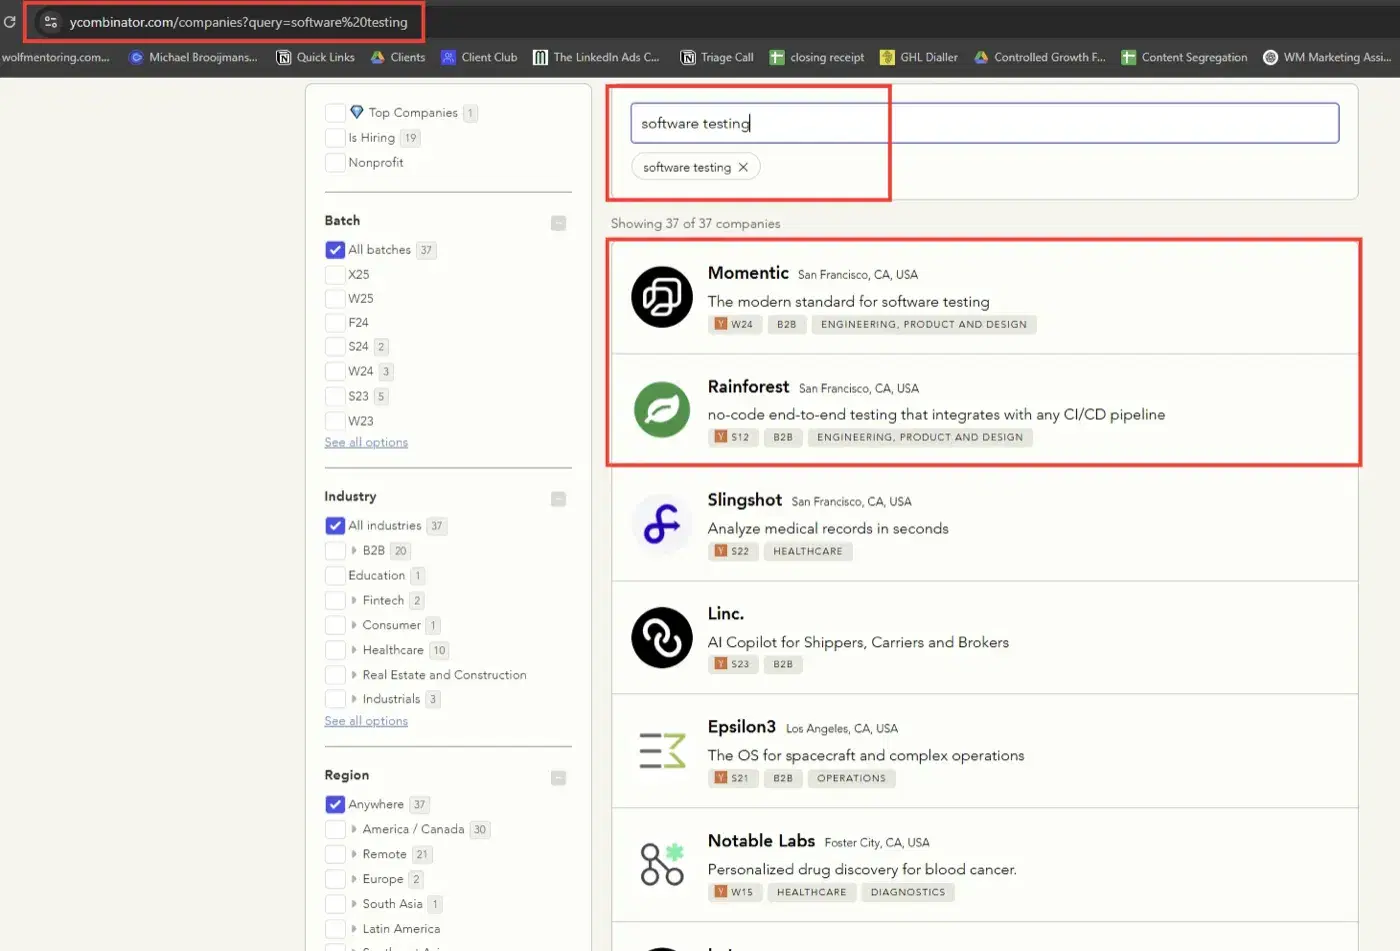Click the HEALTHCARE tag on Slingshot
Viewport: 1400px width, 951px height.
click(808, 551)
